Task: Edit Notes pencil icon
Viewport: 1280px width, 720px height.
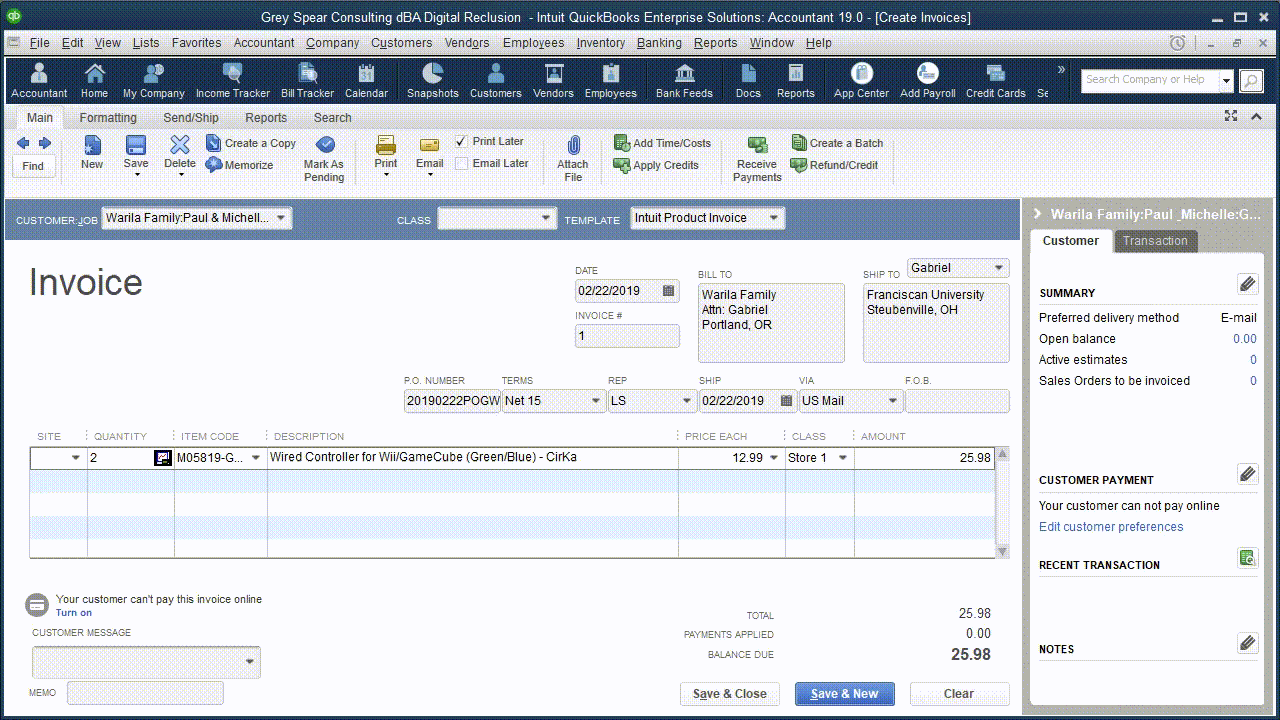Action: (1247, 642)
